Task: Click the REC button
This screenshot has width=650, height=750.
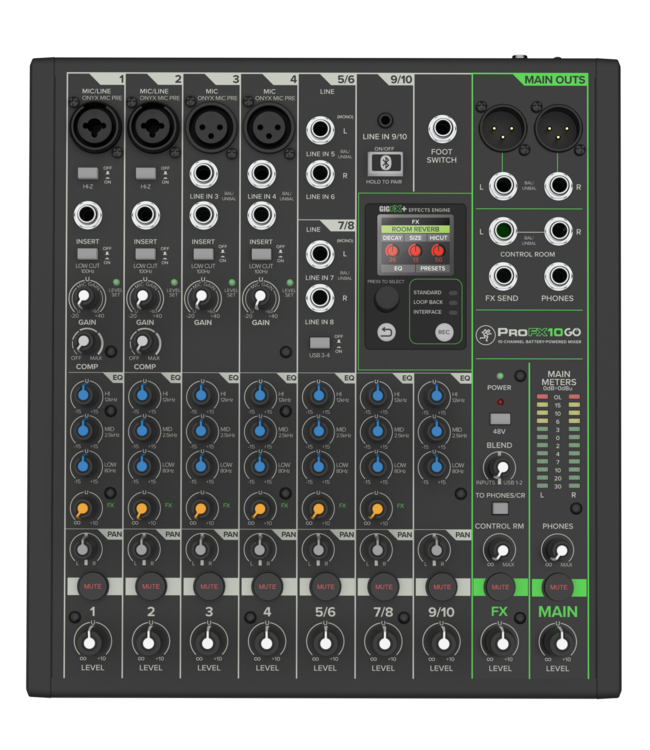Action: click(444, 332)
